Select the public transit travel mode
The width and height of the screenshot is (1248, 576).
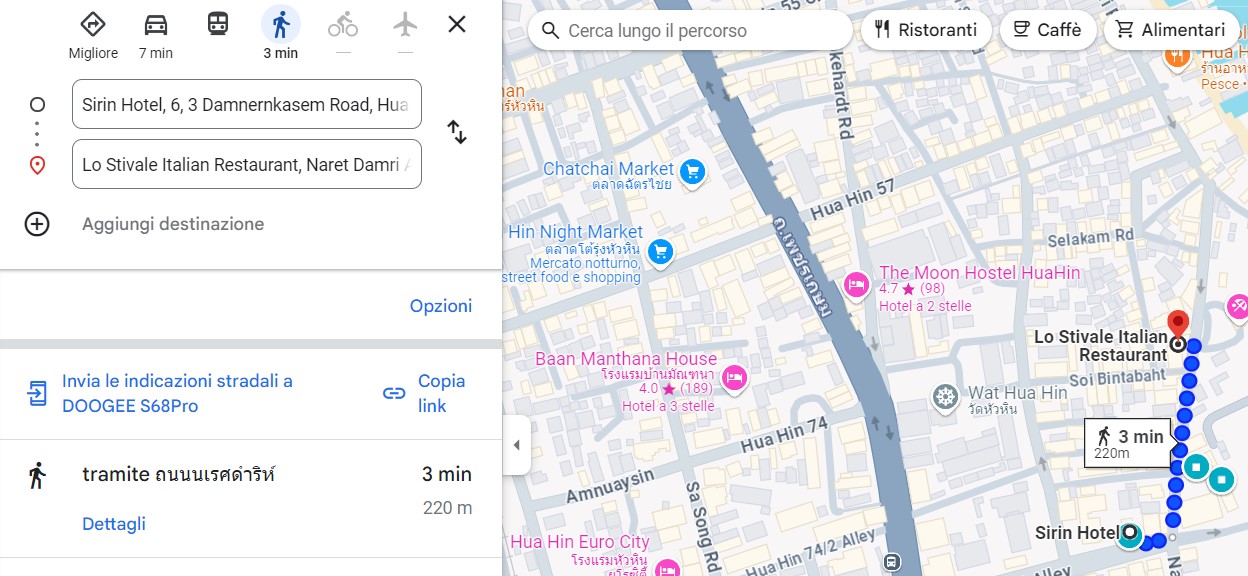(218, 24)
